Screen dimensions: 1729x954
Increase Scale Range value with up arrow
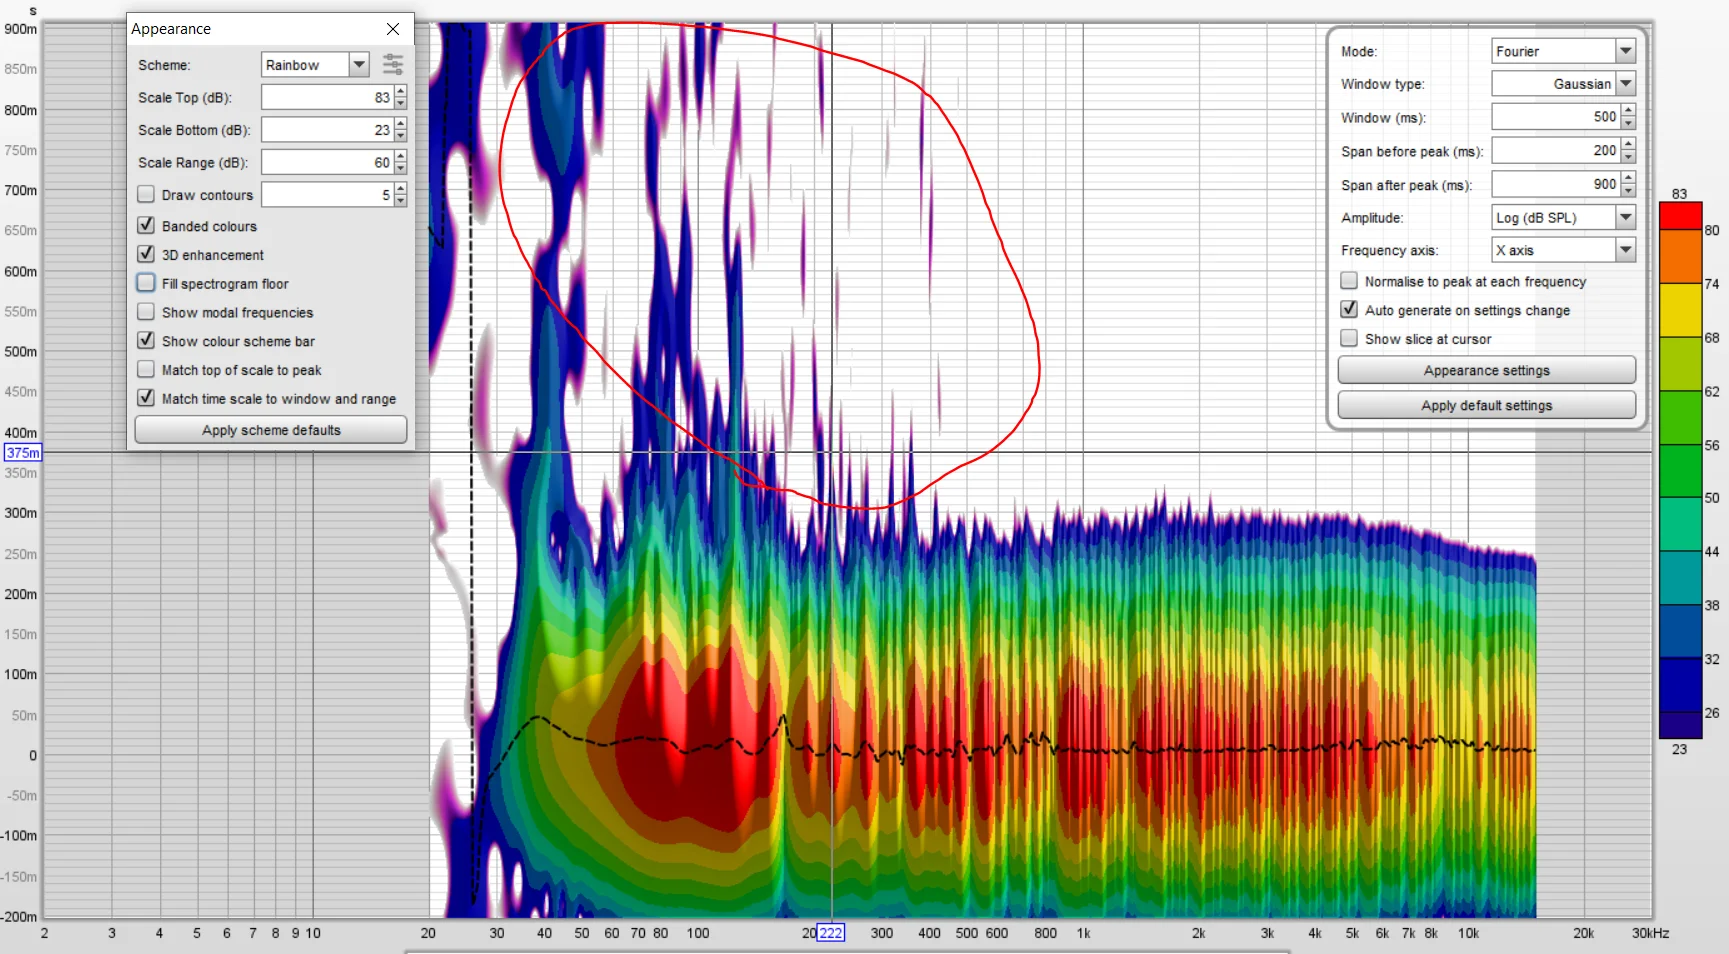[x=401, y=156]
